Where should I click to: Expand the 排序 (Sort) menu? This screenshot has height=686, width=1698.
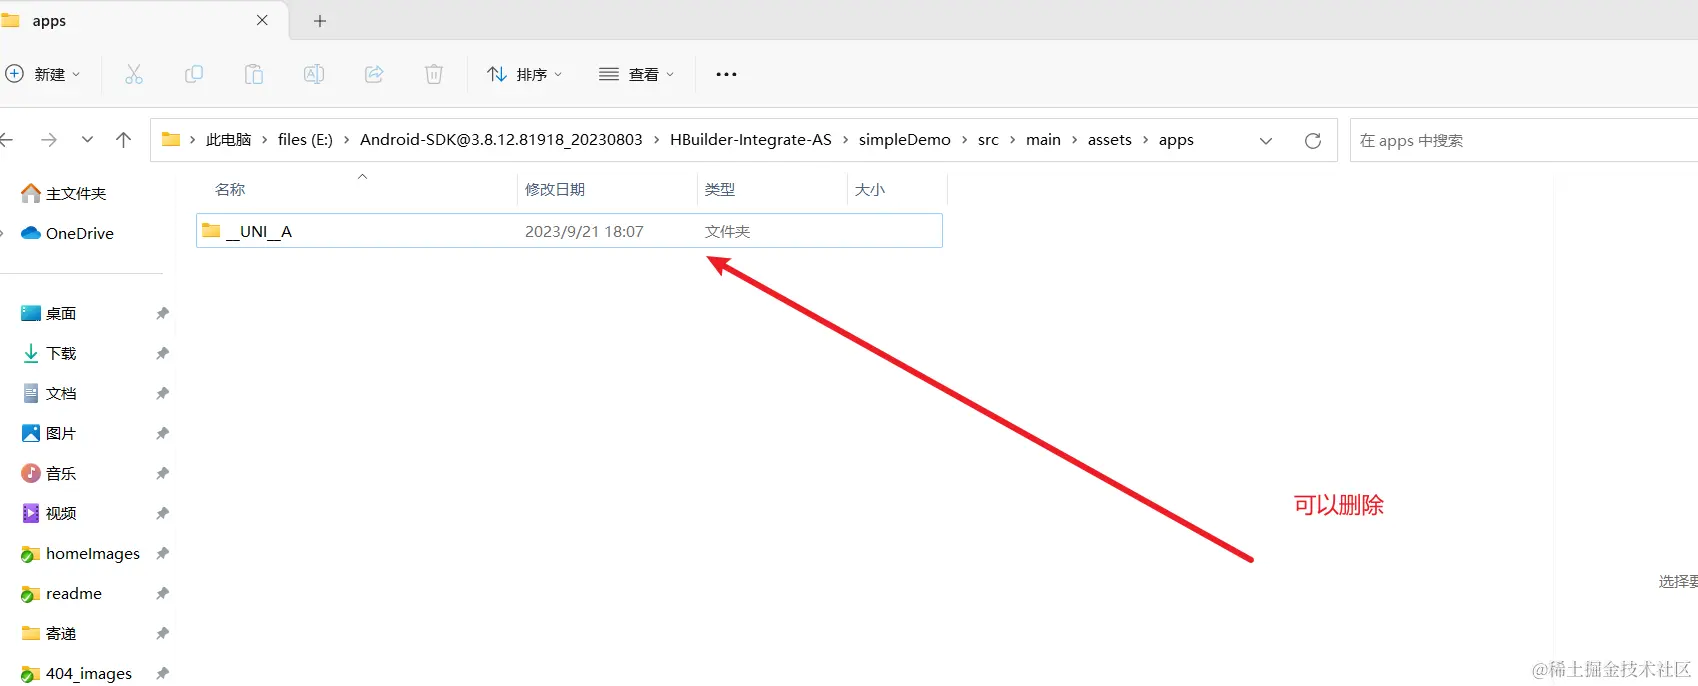click(525, 74)
